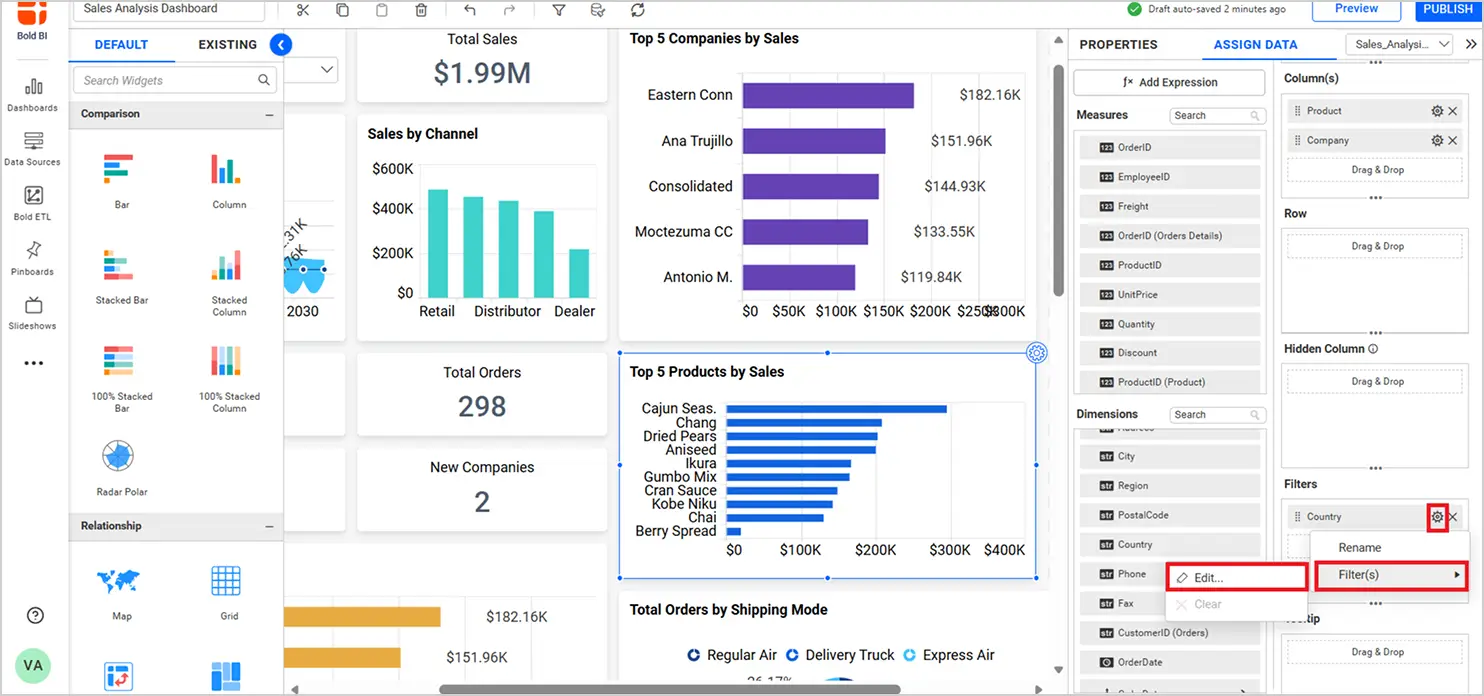
Task: Click the Add Expression button
Action: (1169, 83)
